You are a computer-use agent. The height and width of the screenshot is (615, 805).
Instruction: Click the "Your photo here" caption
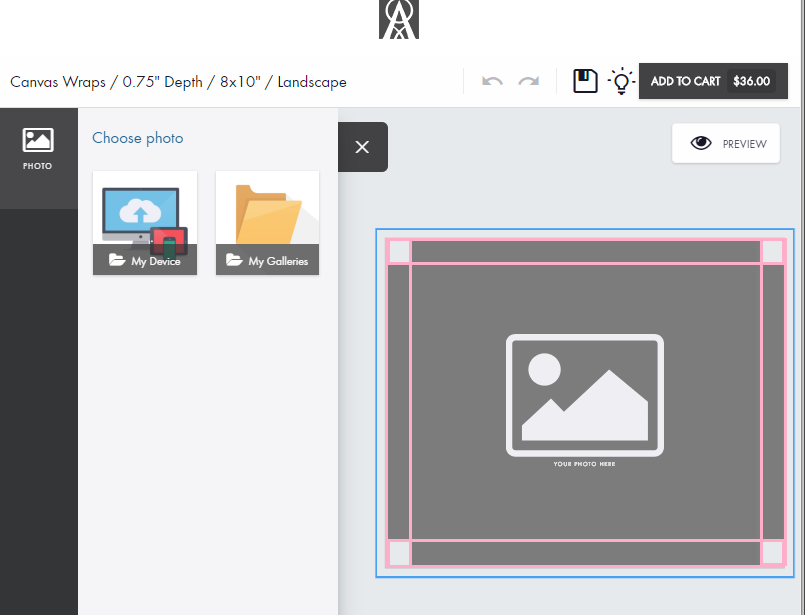pos(584,464)
